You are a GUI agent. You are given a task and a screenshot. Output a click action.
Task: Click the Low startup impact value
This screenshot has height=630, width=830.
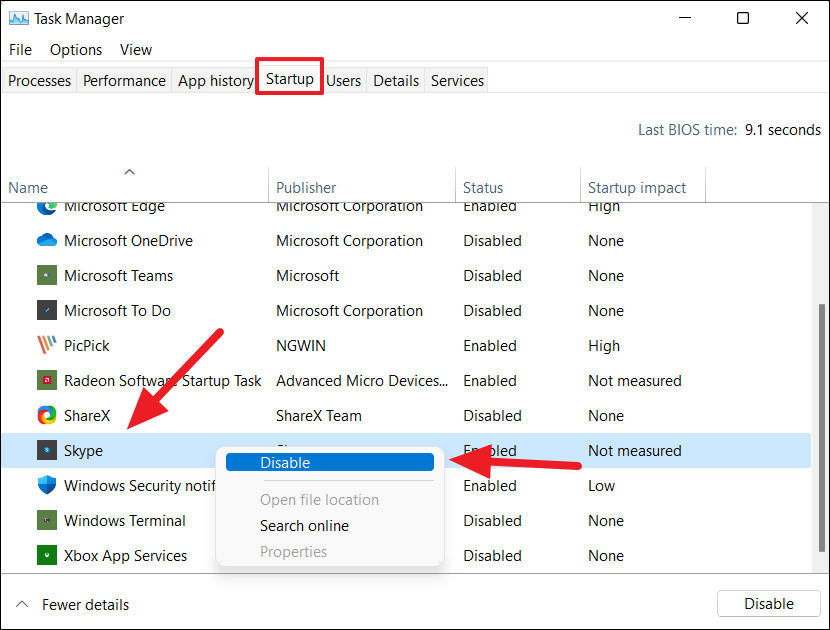[601, 485]
